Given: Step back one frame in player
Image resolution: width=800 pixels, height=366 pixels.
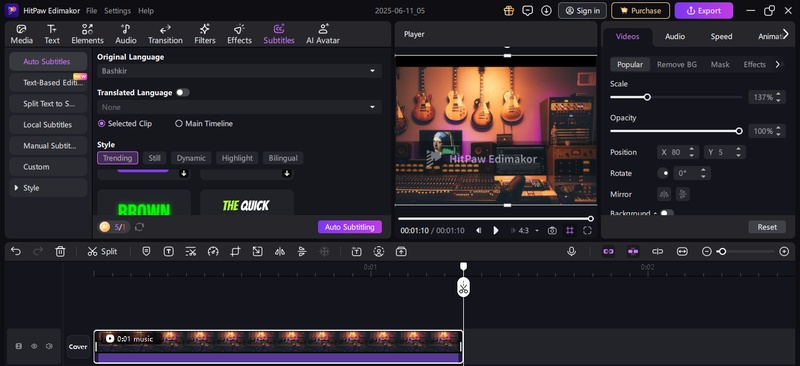Looking at the screenshot, I should click(x=479, y=231).
